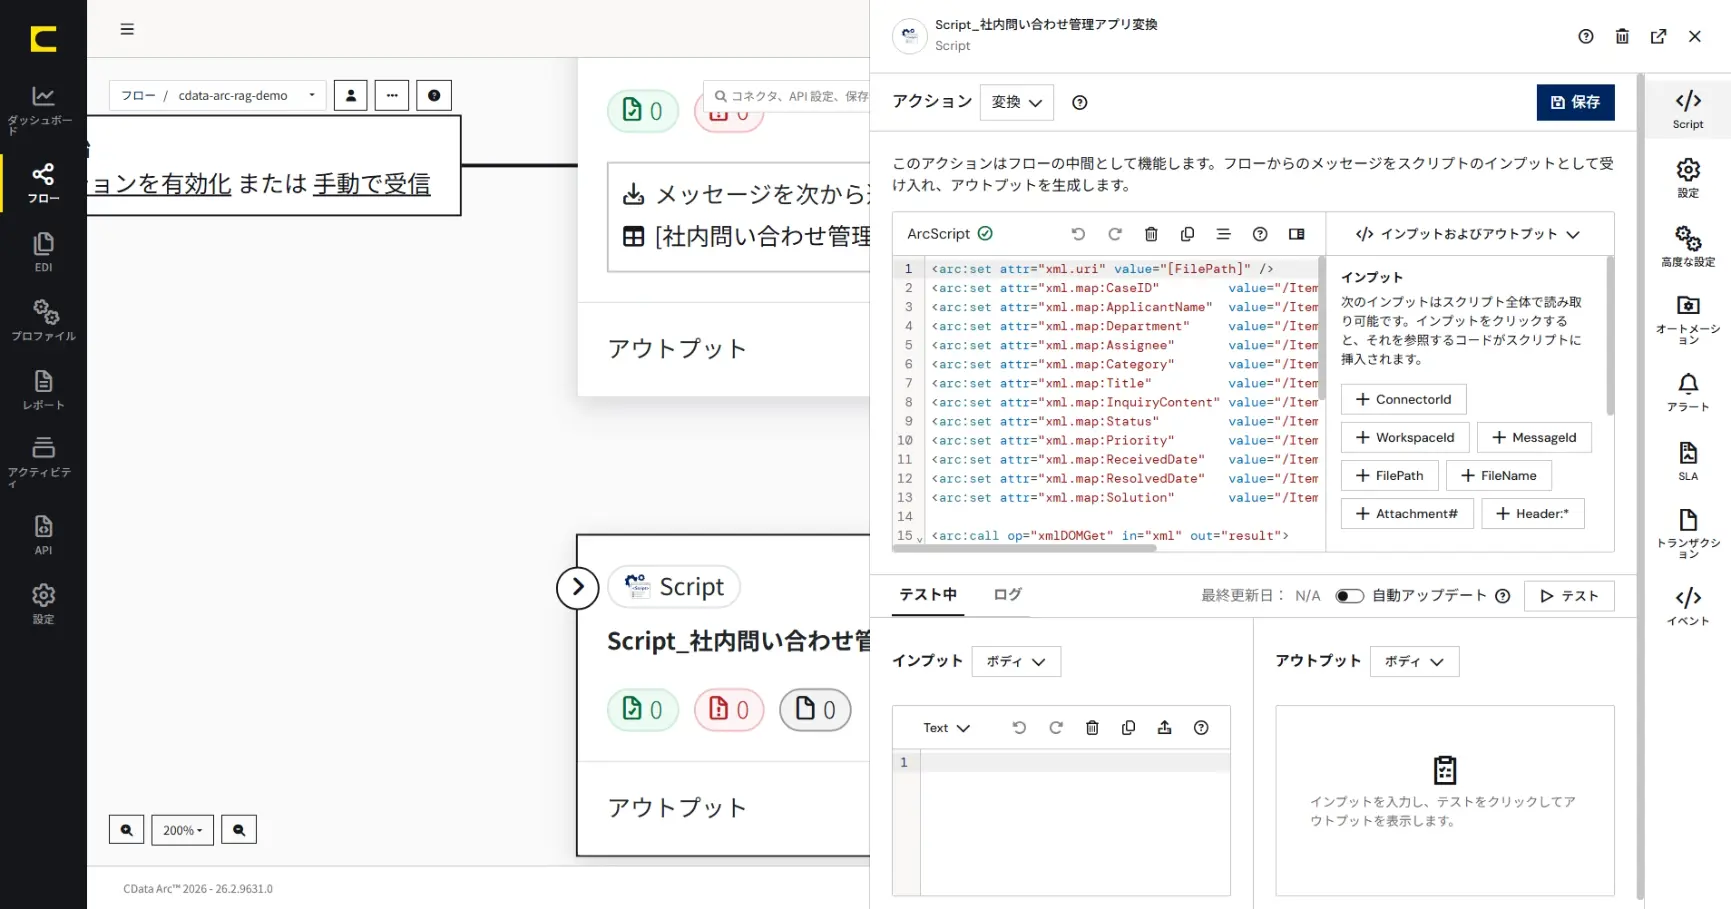
Task: Click the connector search field
Action: tap(786, 96)
